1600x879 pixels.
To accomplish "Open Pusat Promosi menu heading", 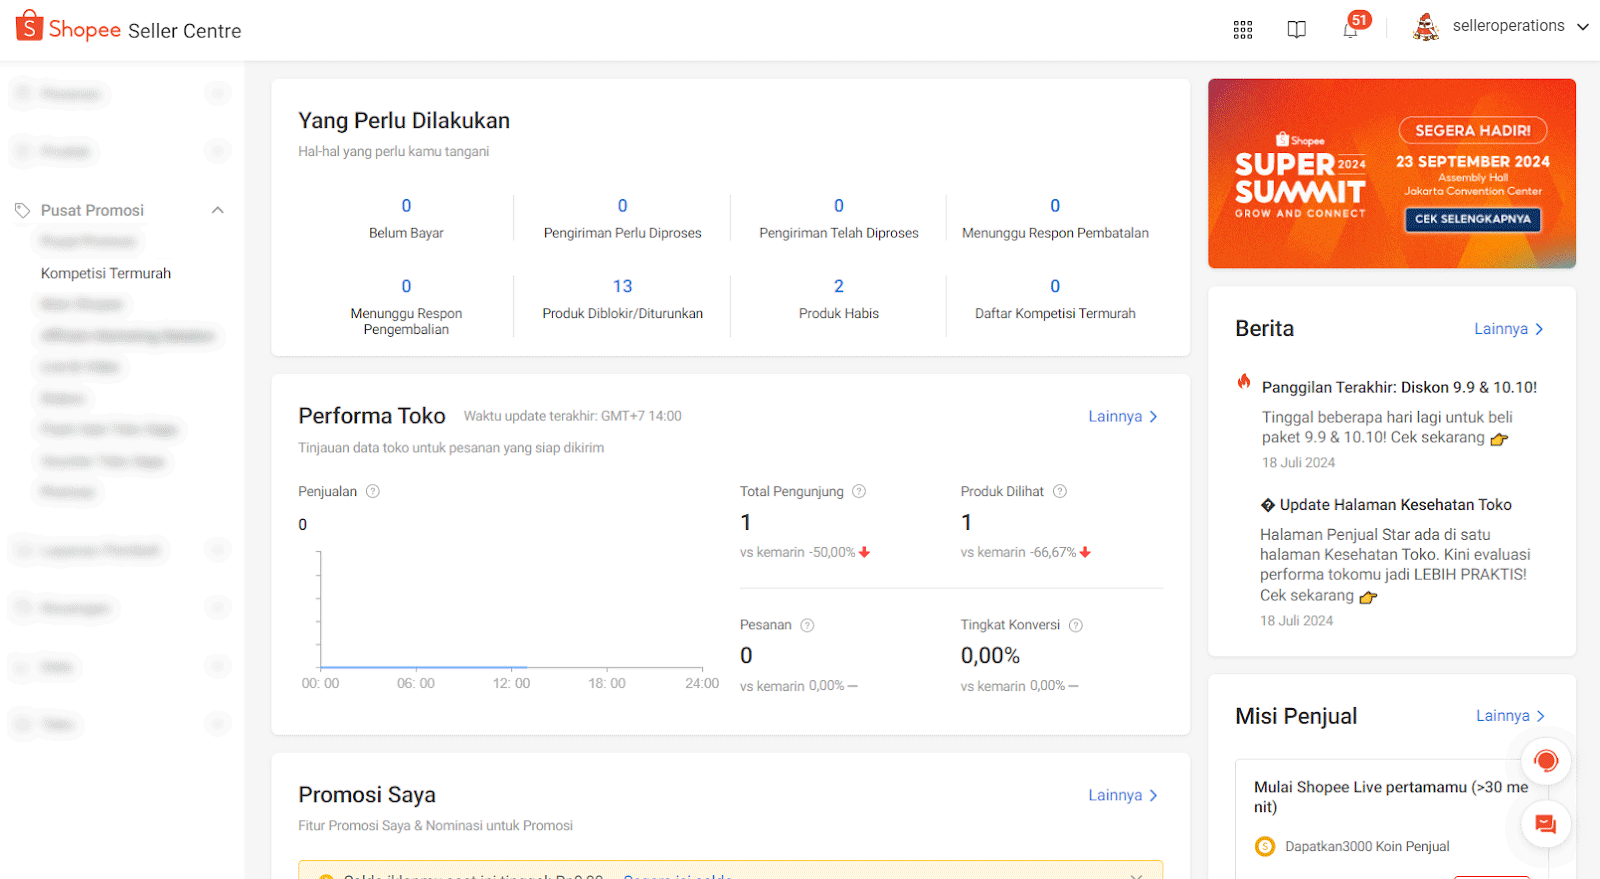I will point(92,210).
